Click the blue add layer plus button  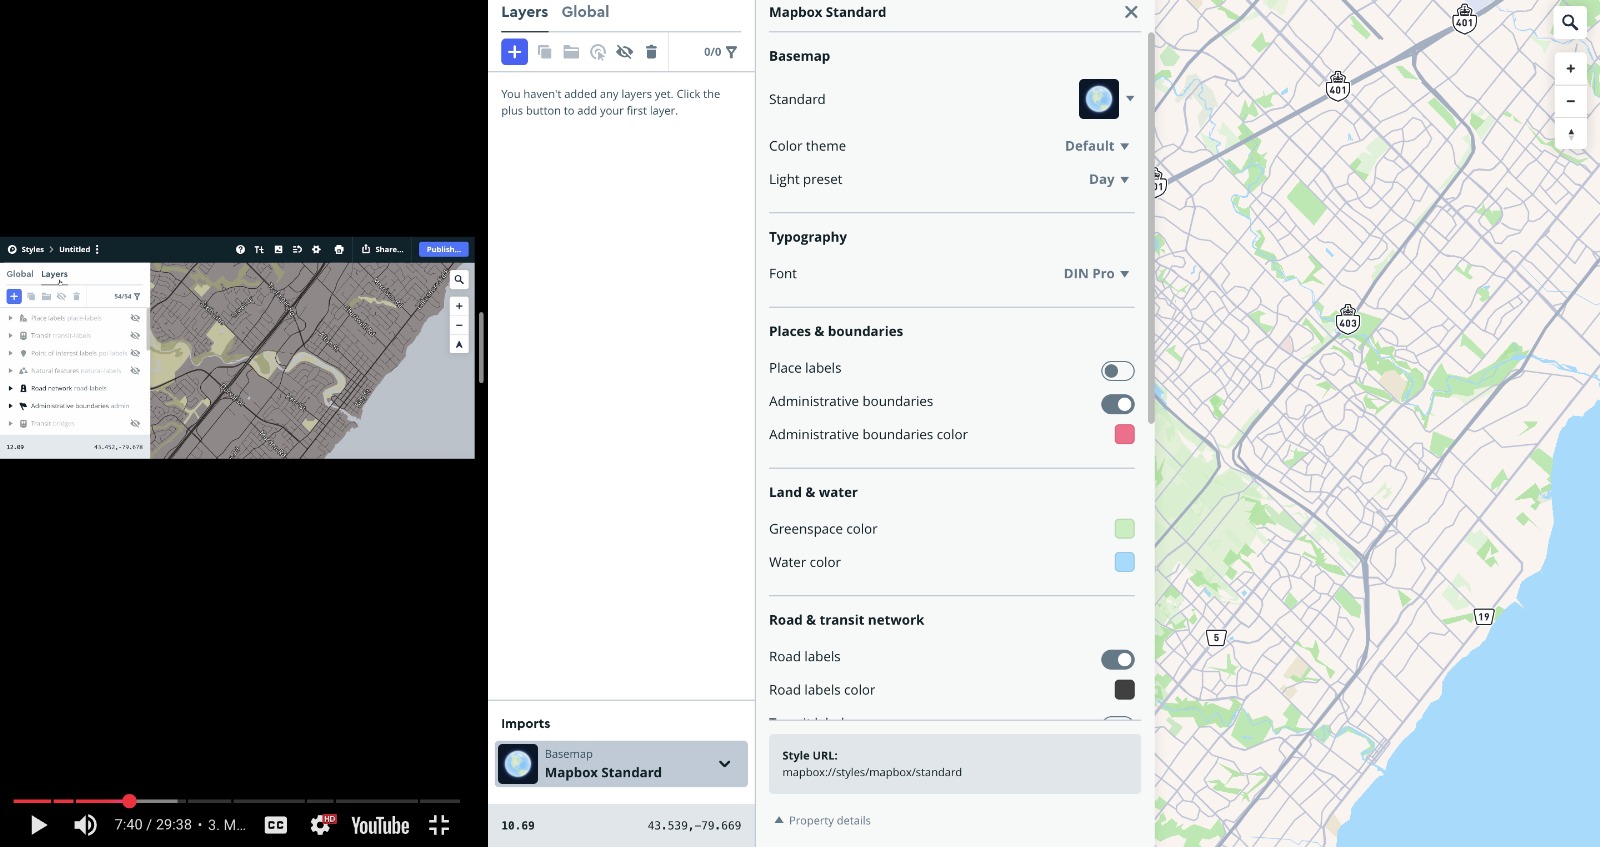pos(514,52)
